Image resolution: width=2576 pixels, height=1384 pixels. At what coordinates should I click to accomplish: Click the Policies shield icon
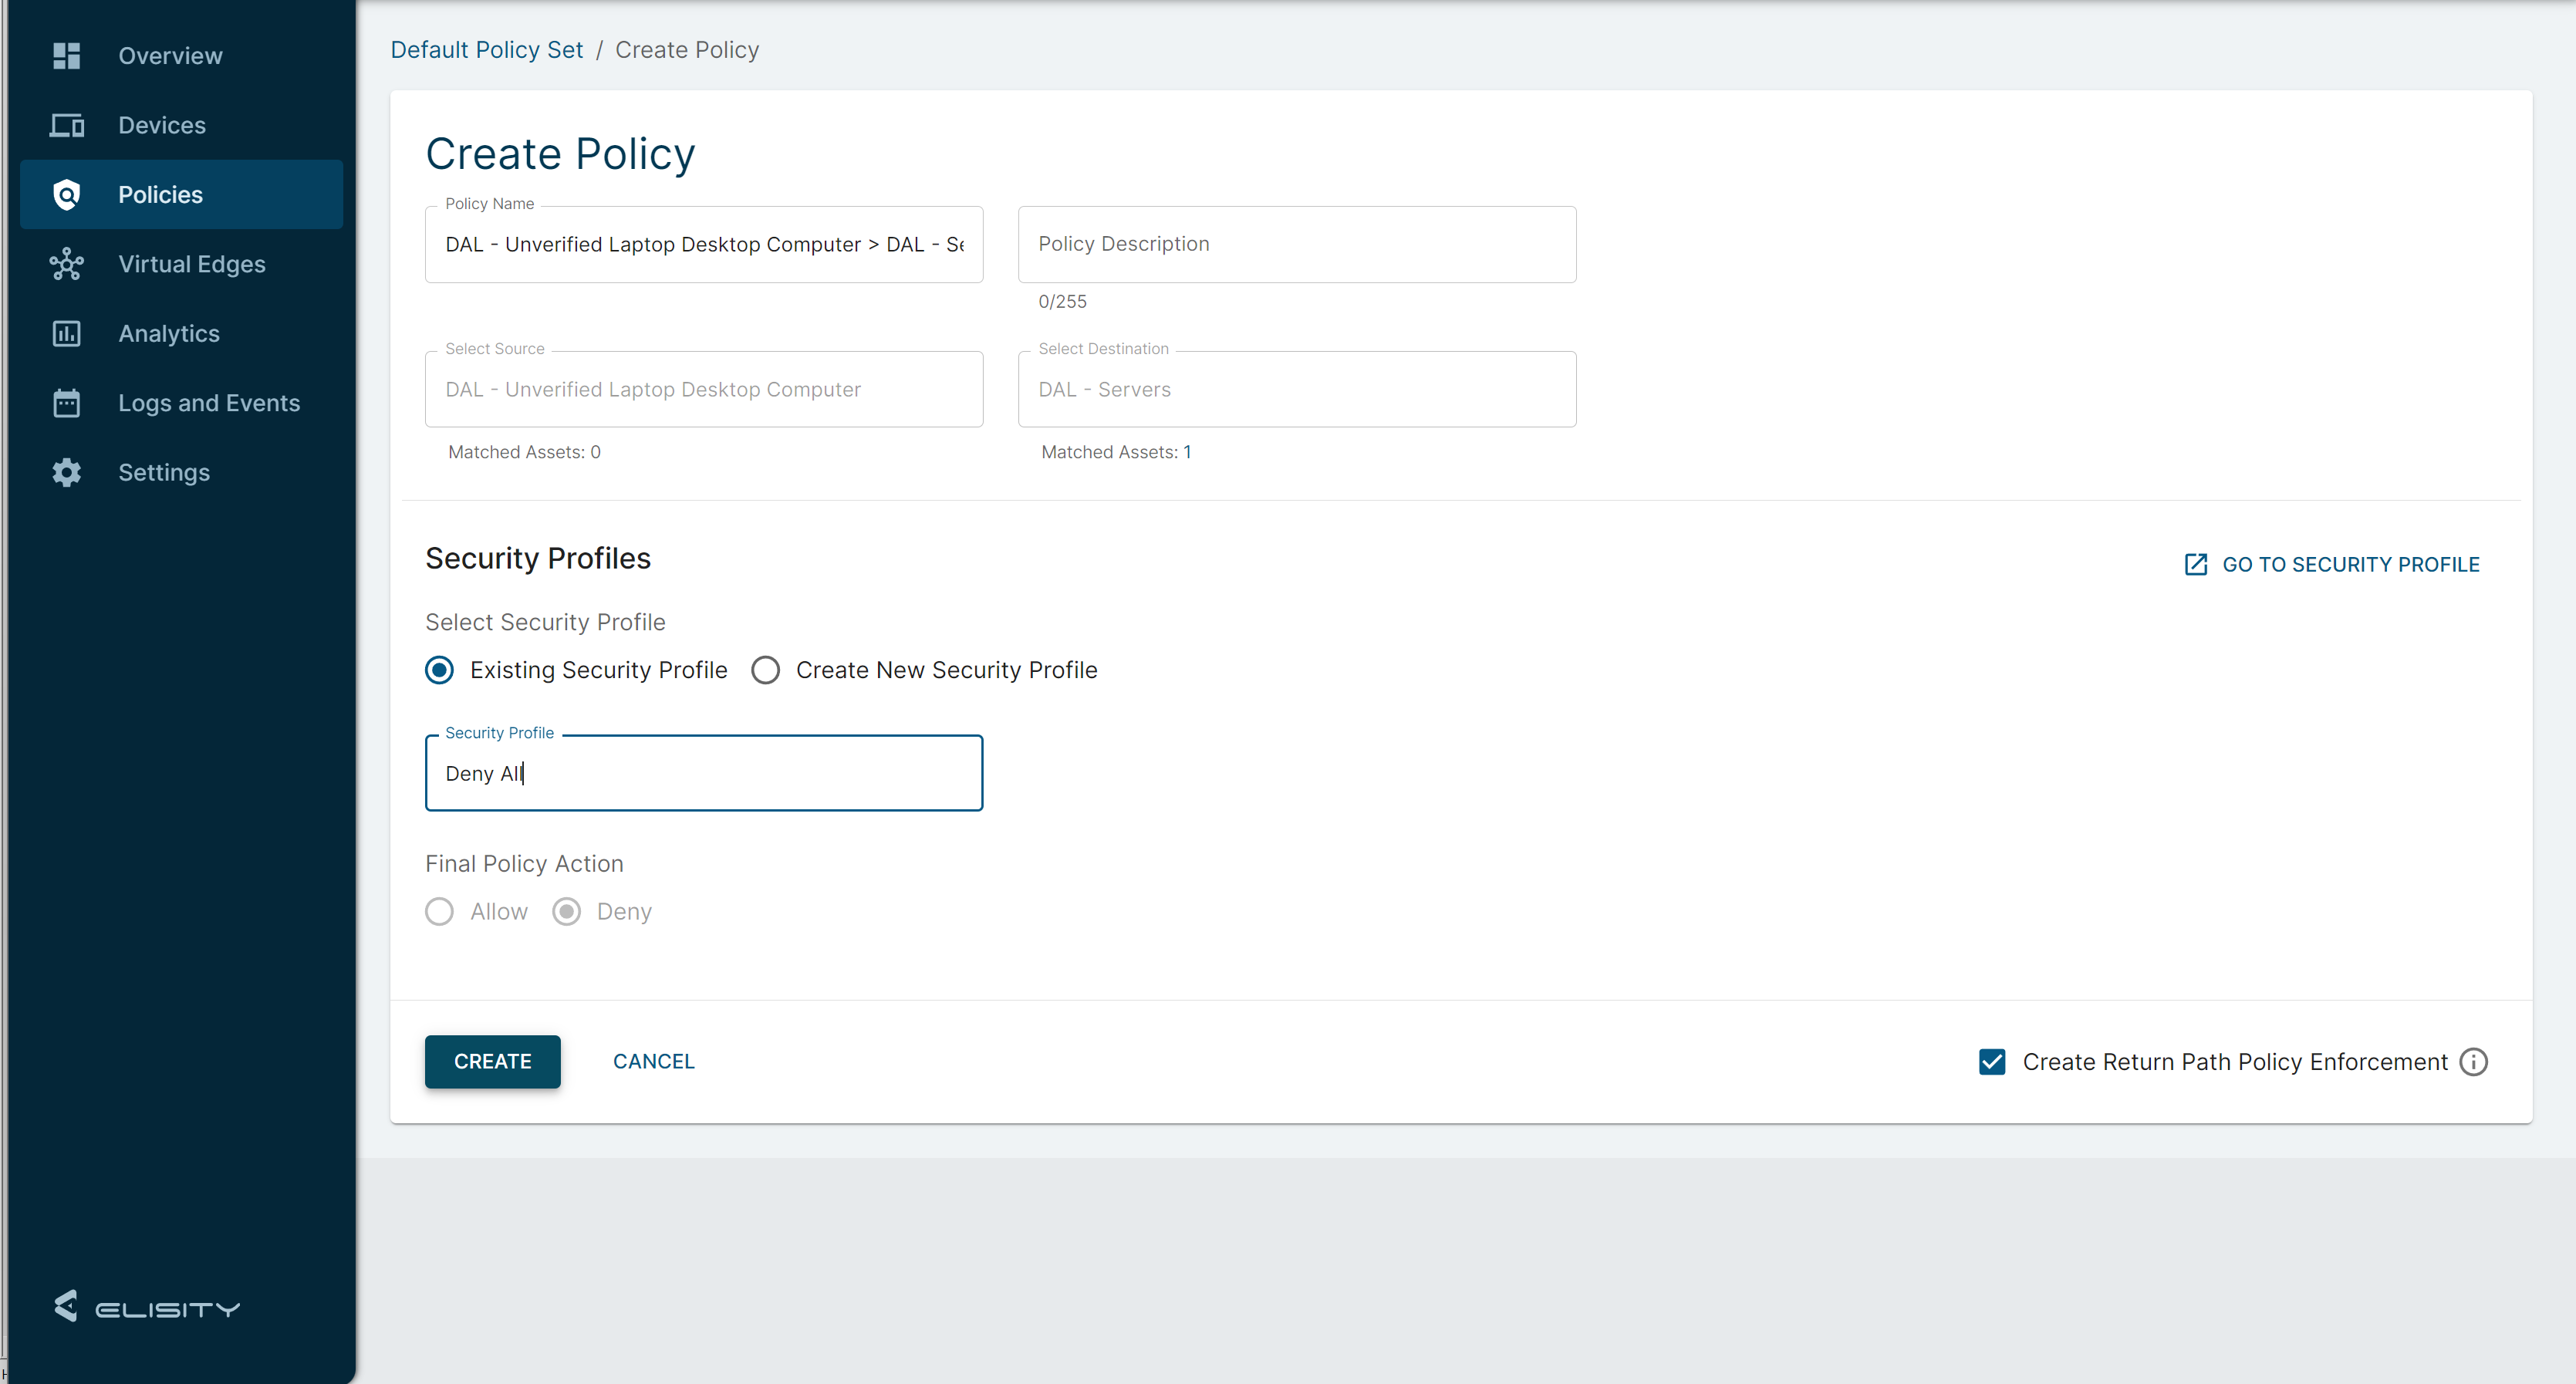click(66, 195)
